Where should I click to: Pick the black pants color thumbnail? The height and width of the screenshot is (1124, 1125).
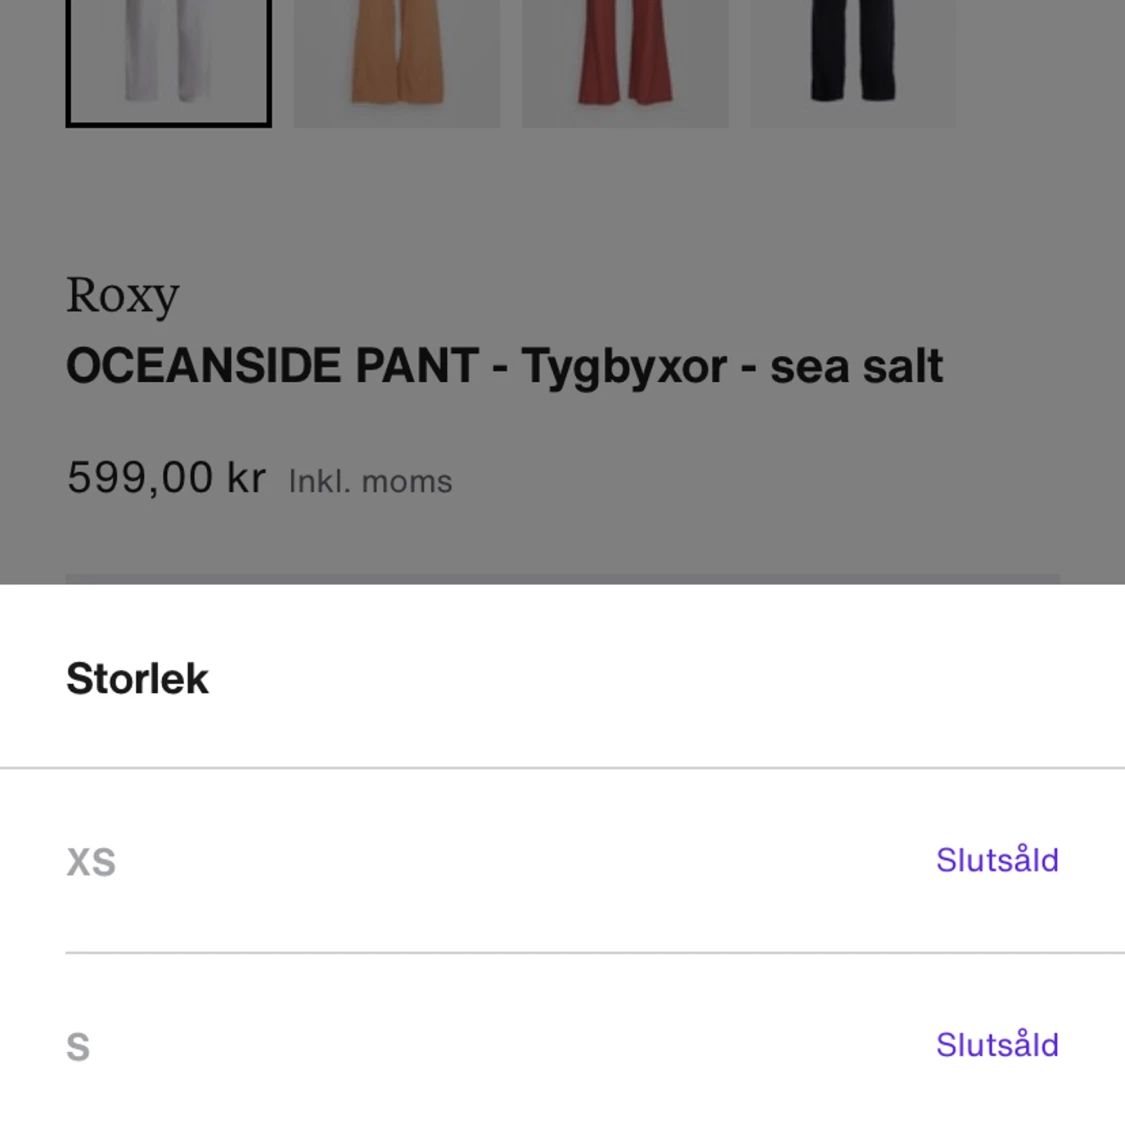click(x=853, y=60)
